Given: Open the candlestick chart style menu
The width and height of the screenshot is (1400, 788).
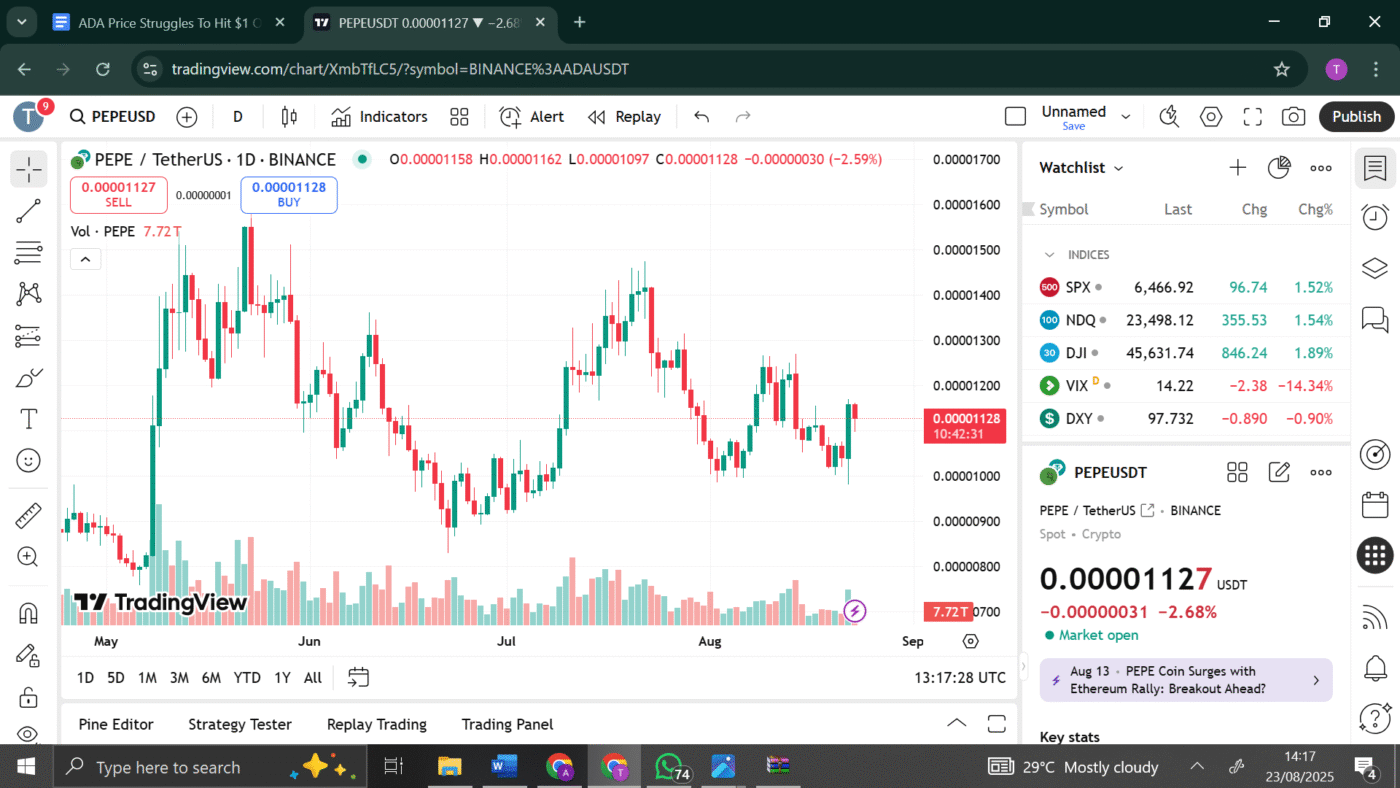Looking at the screenshot, I should coord(289,117).
